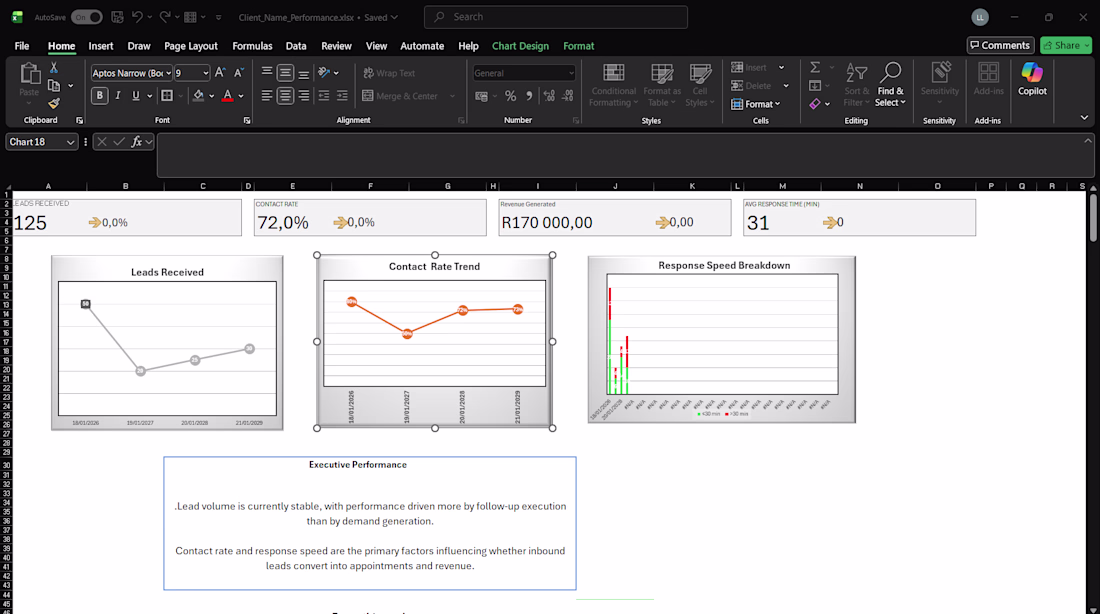Switch to the Chart Design tab

(521, 46)
